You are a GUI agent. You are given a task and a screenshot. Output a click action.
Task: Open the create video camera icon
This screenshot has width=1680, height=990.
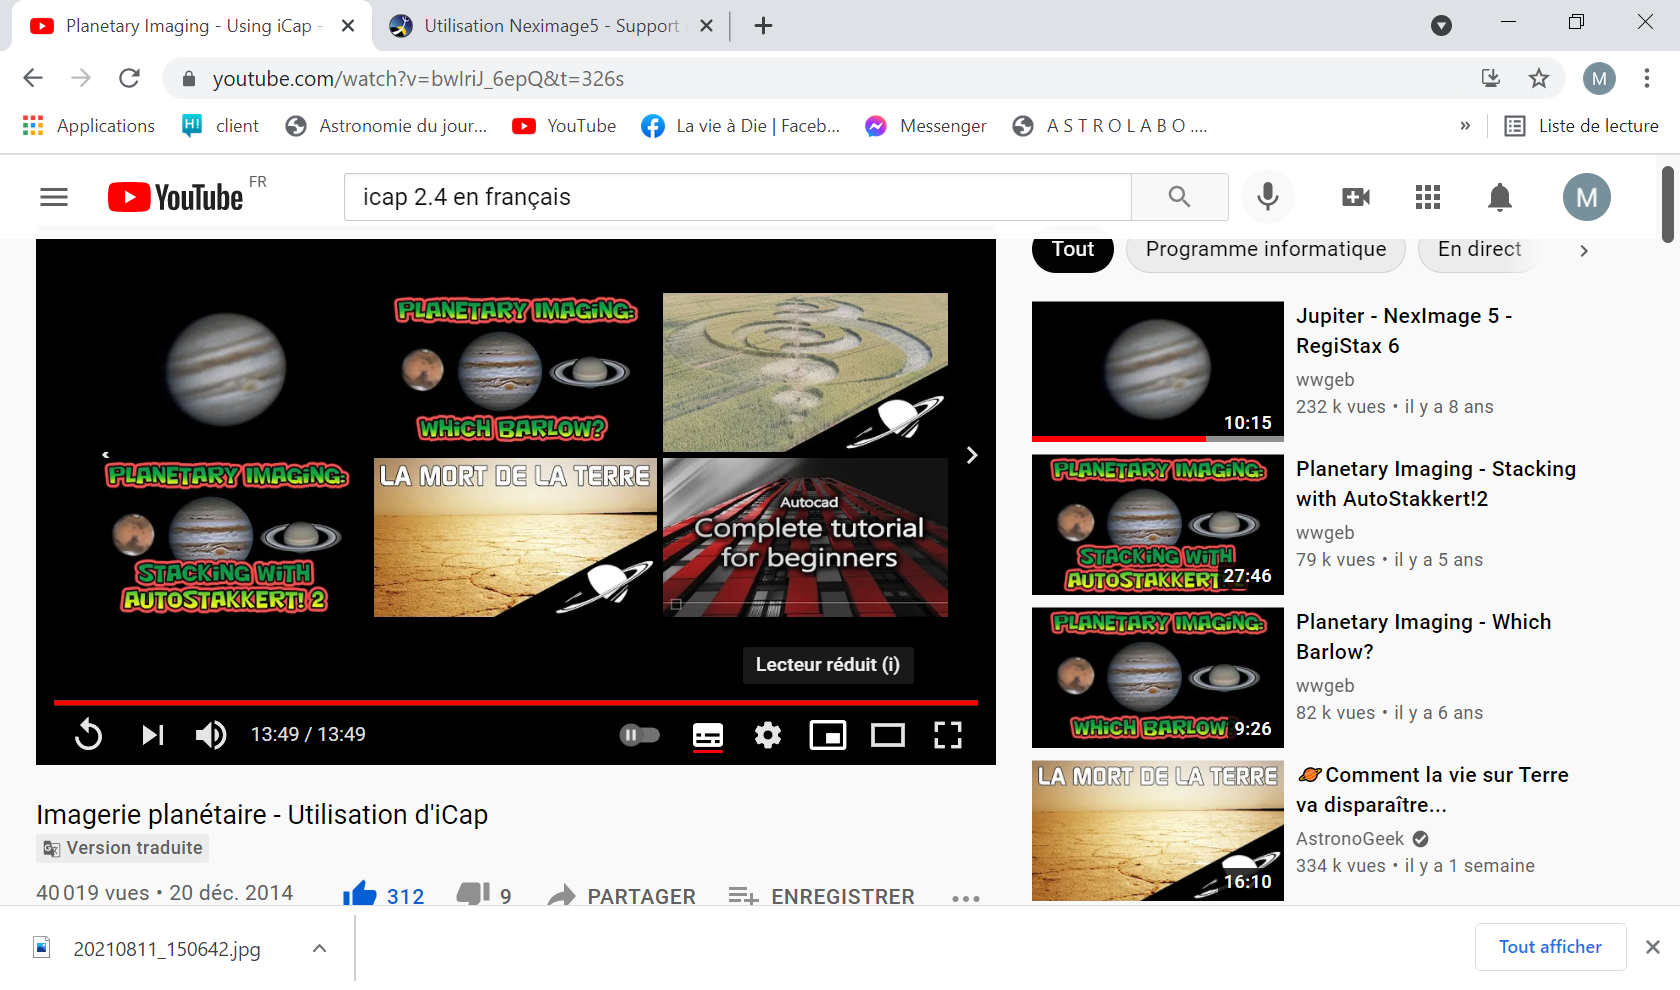click(x=1356, y=197)
